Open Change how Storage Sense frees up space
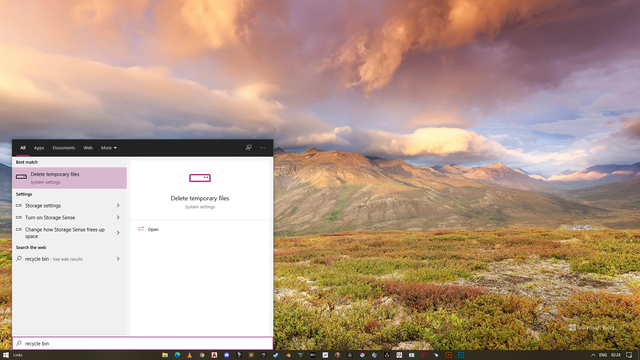This screenshot has height=360, width=640. coord(69,233)
